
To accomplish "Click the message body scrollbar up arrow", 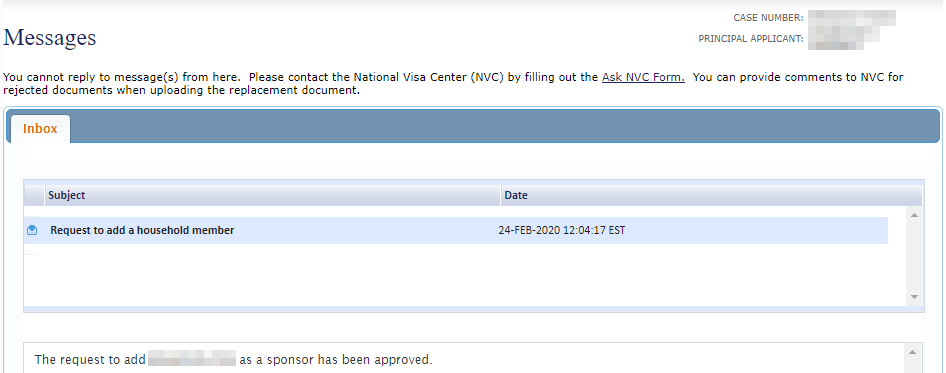I will (912, 352).
